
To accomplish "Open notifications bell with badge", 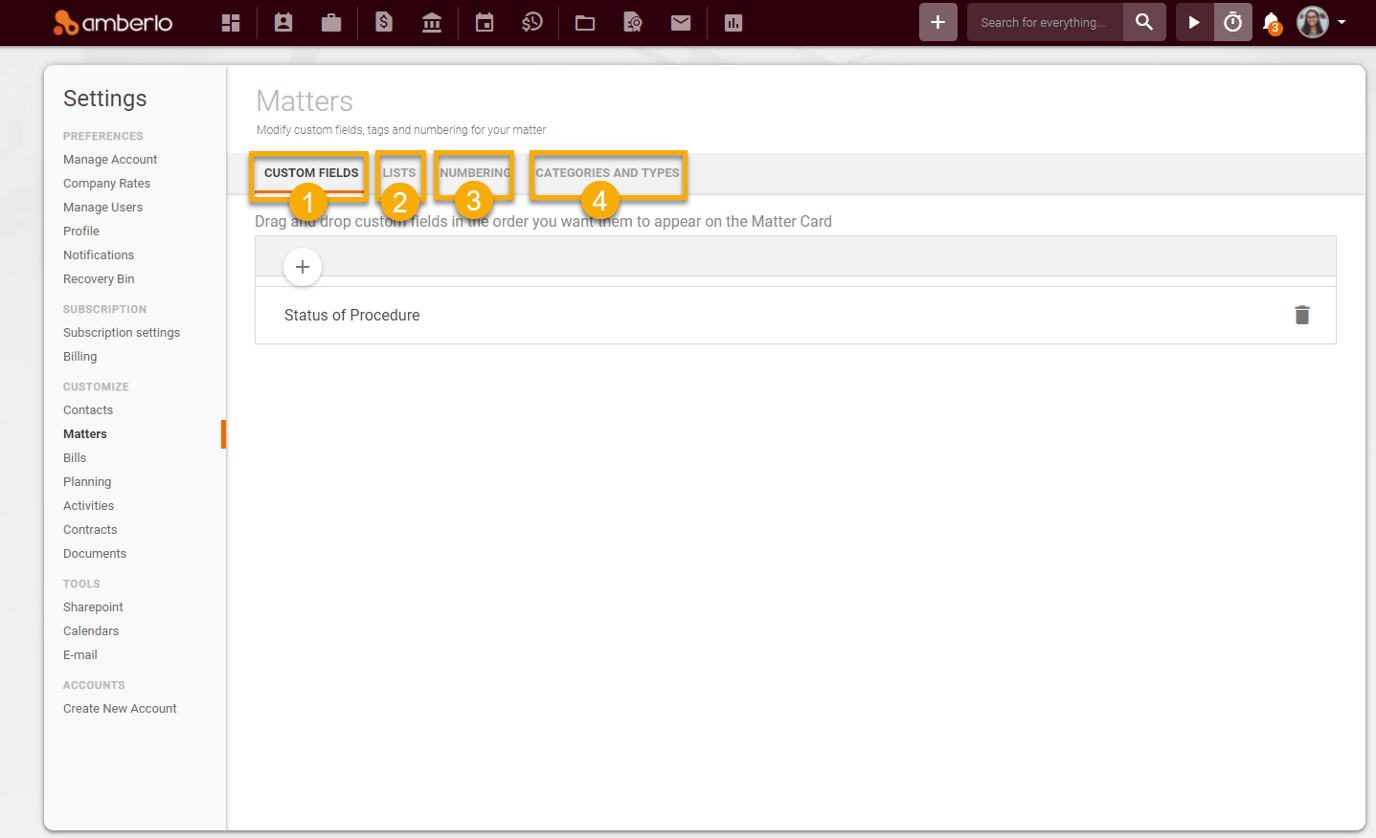I will pos(1271,22).
